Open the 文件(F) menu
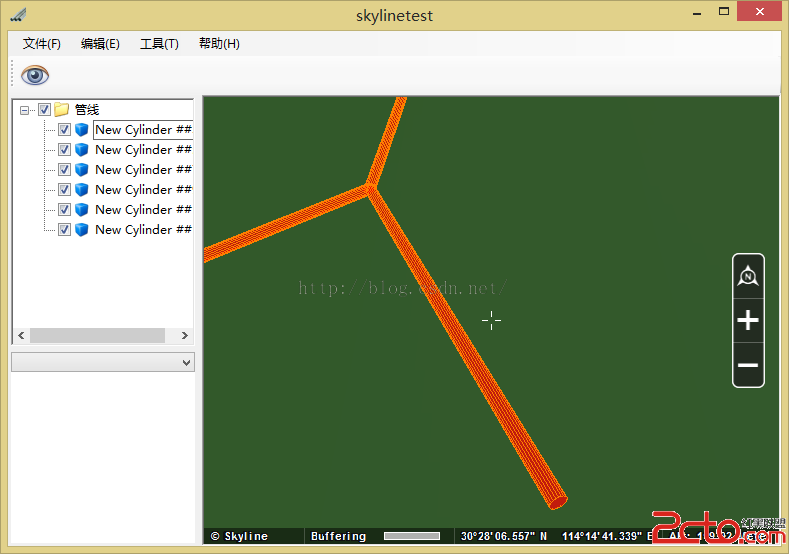Image resolution: width=789 pixels, height=554 pixels. [42, 44]
